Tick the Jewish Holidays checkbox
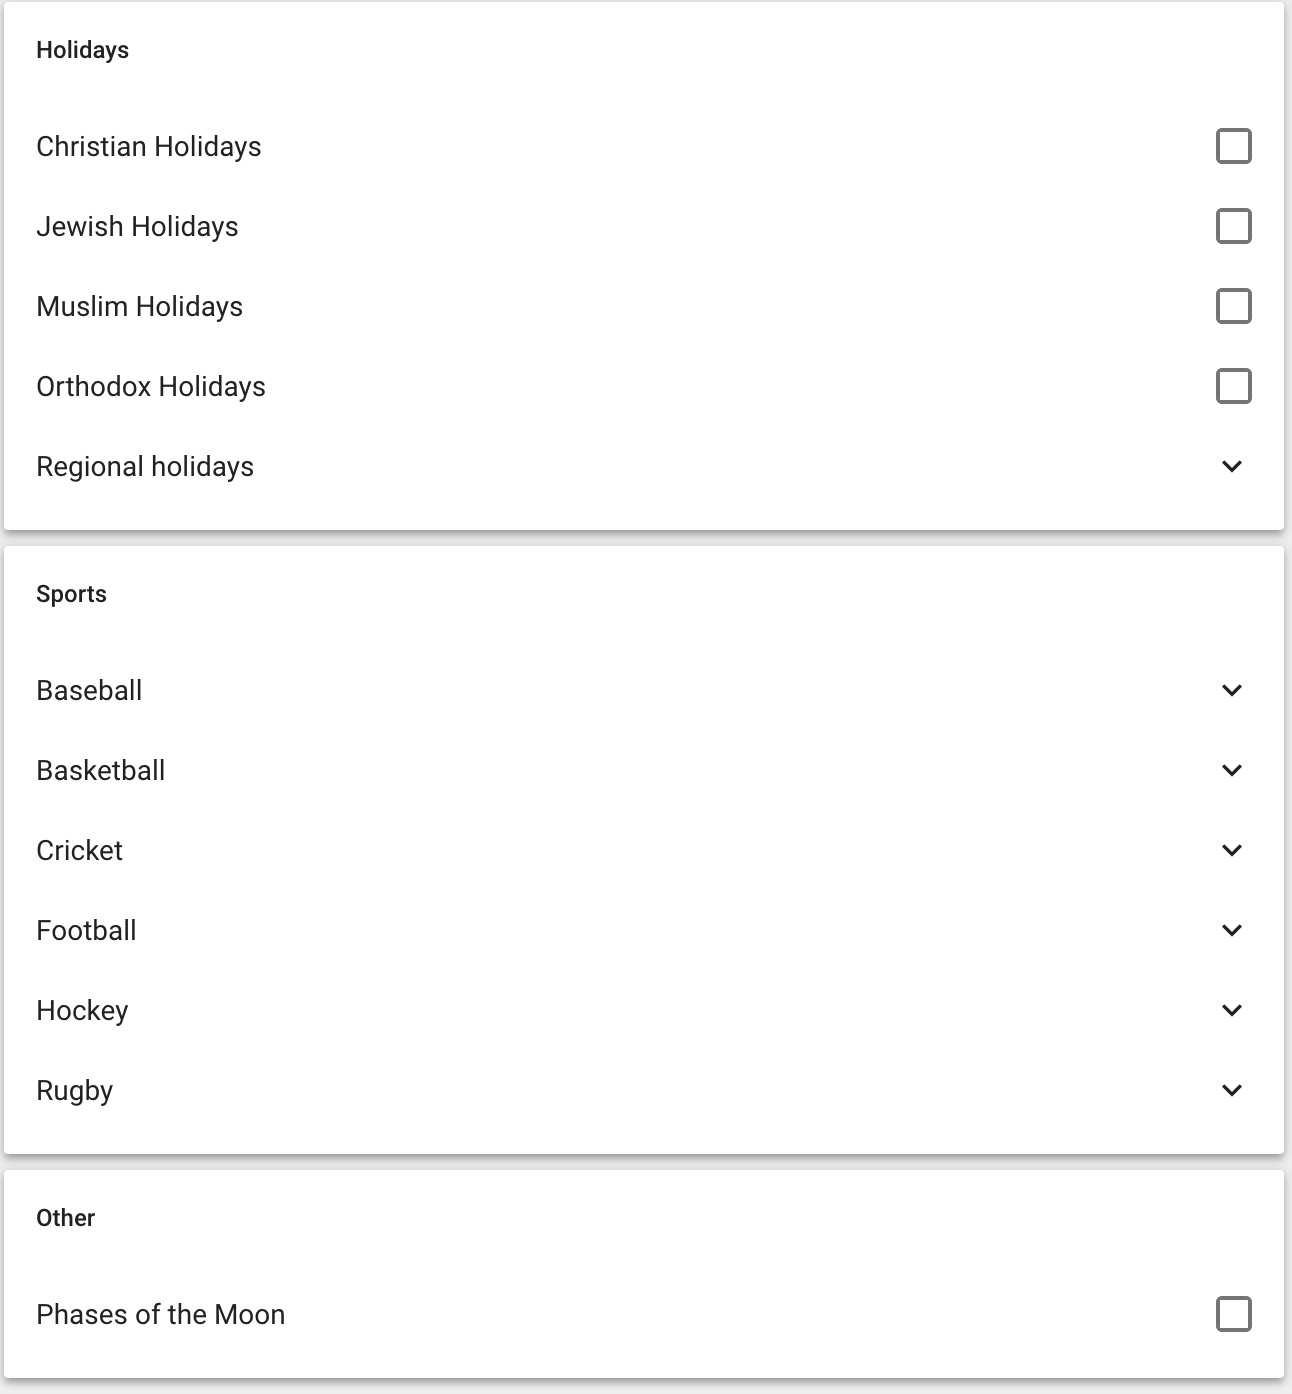The height and width of the screenshot is (1394, 1292). pos(1233,226)
